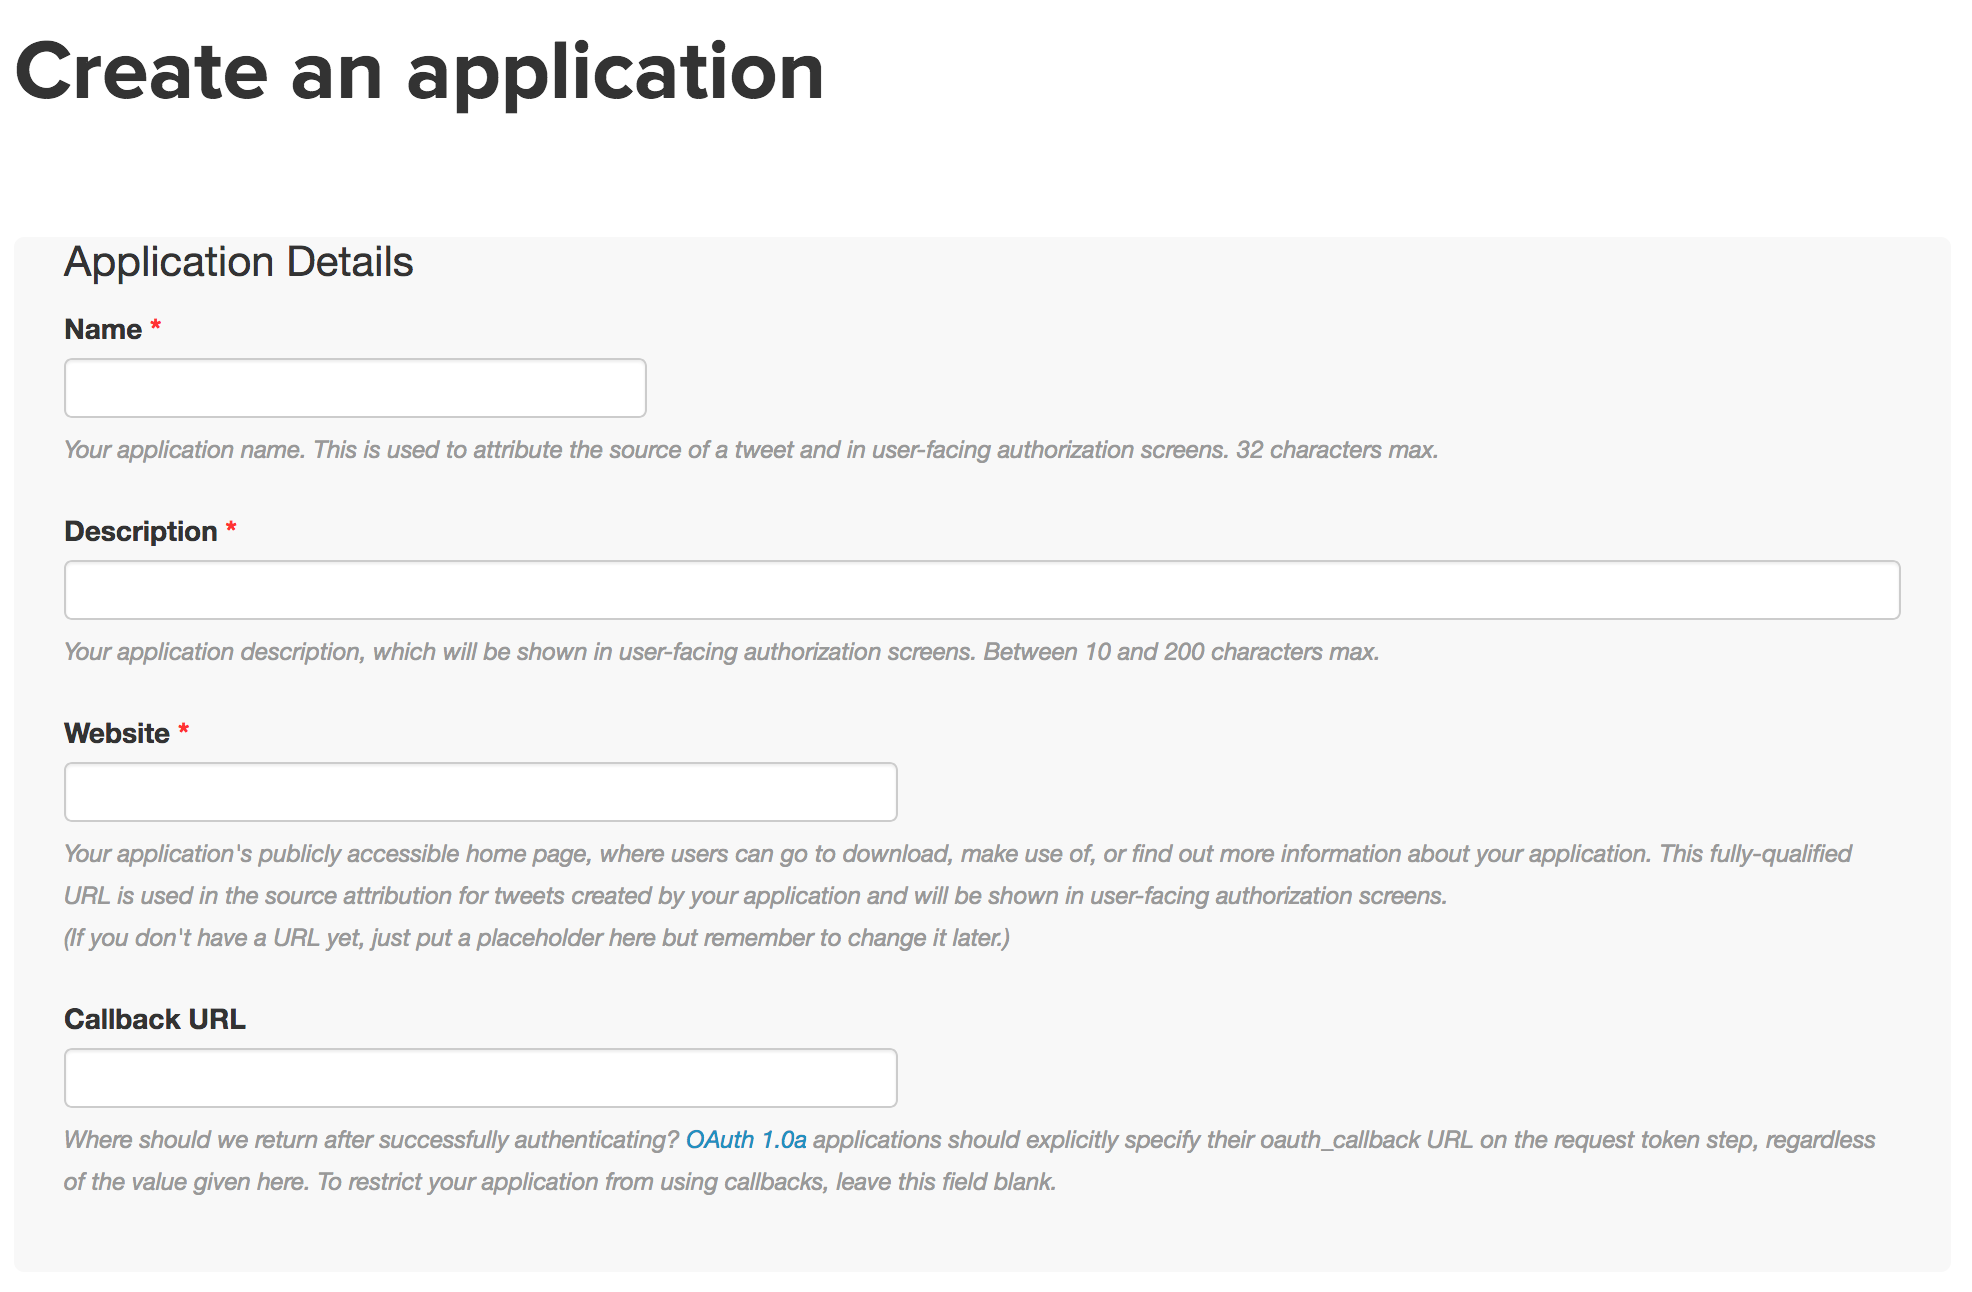Click the Name field label
The width and height of the screenshot is (1972, 1292).
103,329
